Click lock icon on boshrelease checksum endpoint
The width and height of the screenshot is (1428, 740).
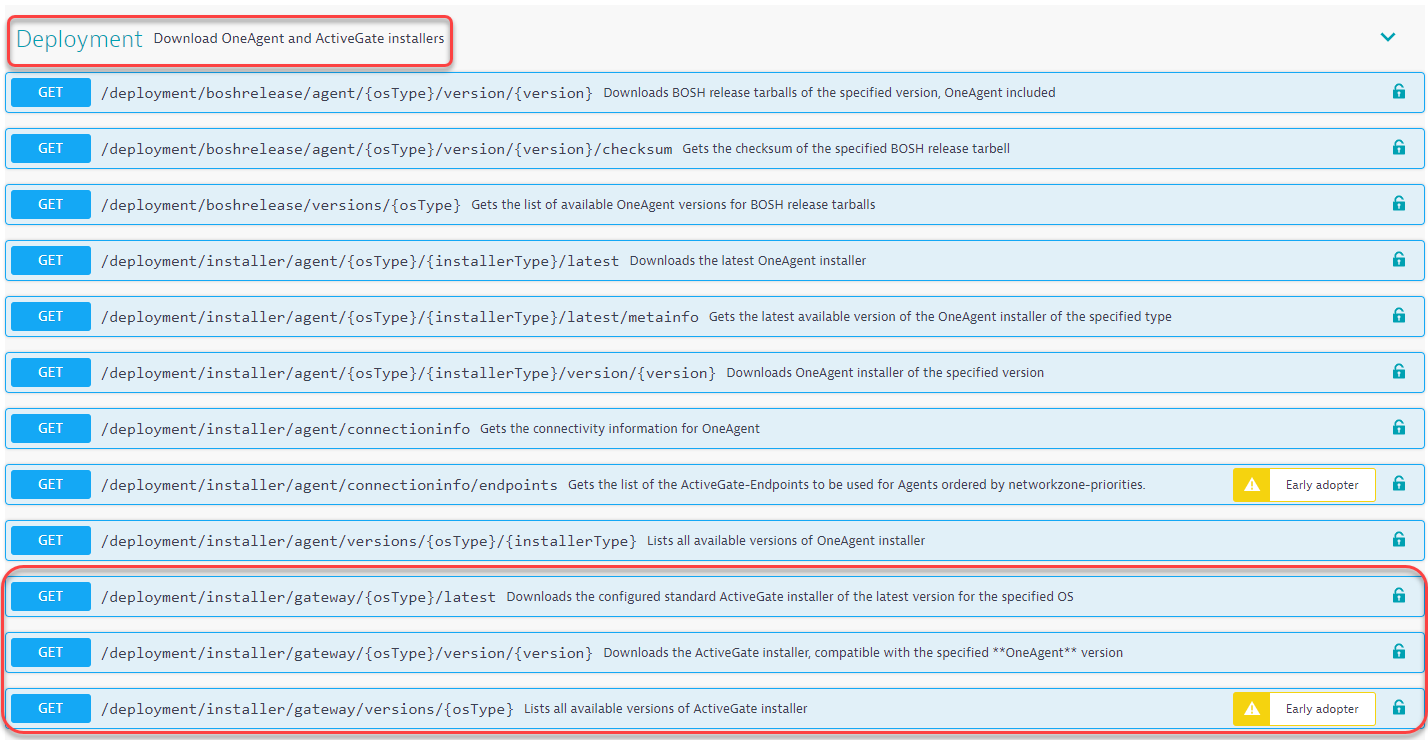(x=1398, y=148)
